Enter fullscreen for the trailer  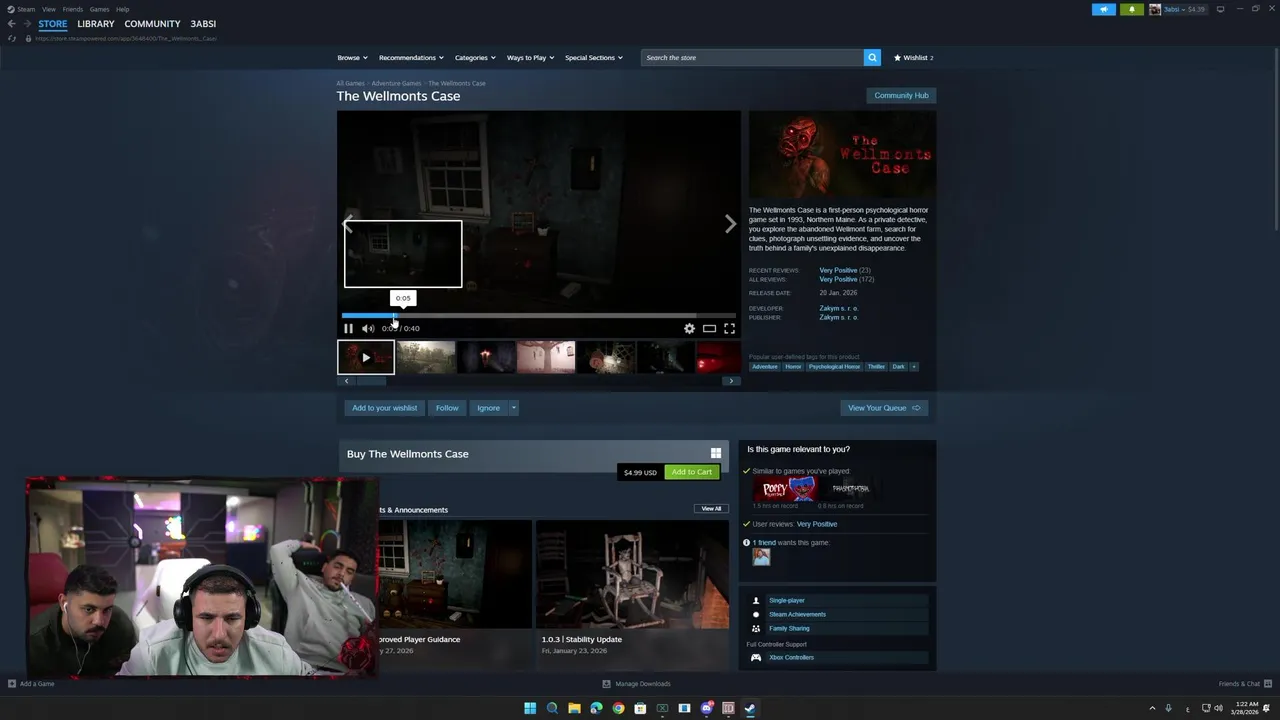click(729, 328)
